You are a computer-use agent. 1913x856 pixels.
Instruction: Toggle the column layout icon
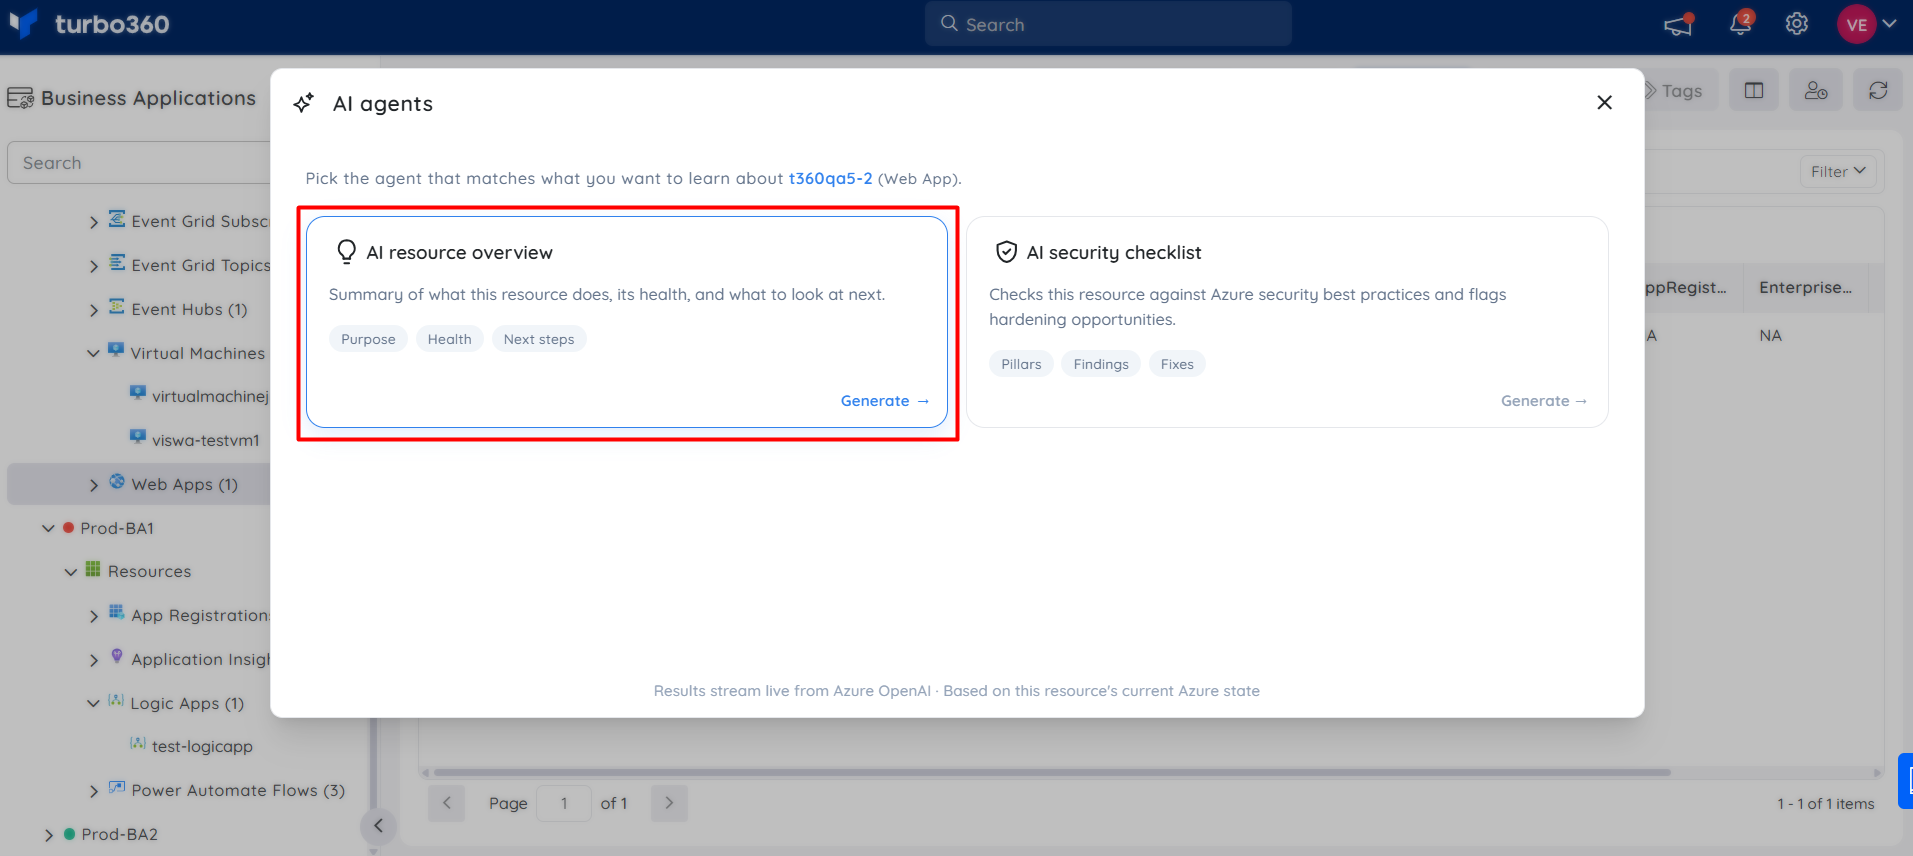pos(1754,91)
